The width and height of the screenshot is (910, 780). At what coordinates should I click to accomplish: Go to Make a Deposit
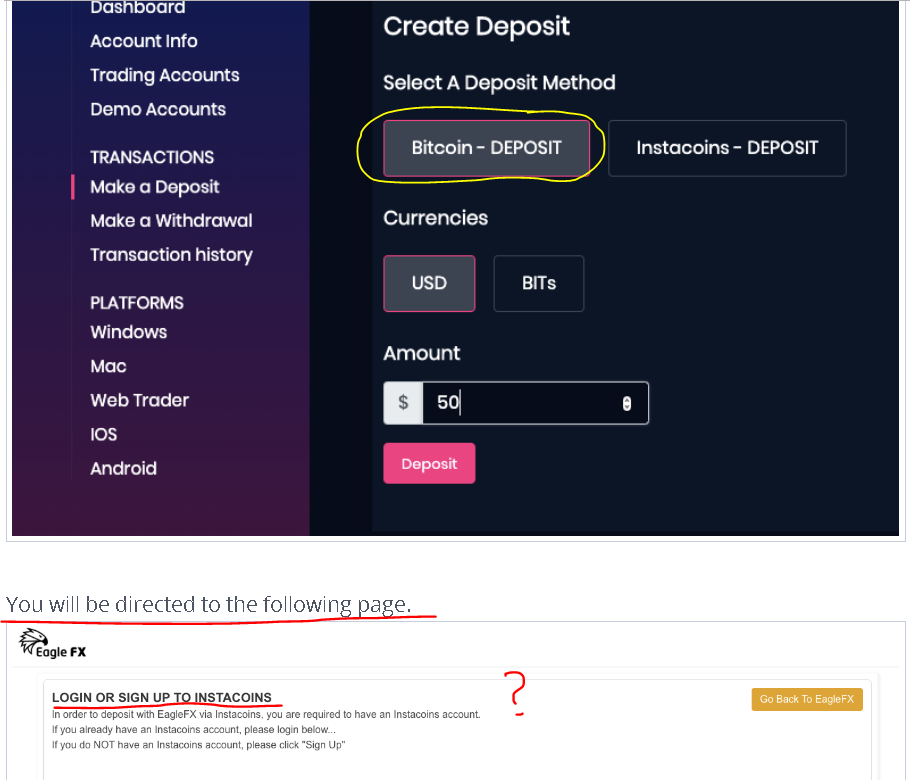coord(154,187)
